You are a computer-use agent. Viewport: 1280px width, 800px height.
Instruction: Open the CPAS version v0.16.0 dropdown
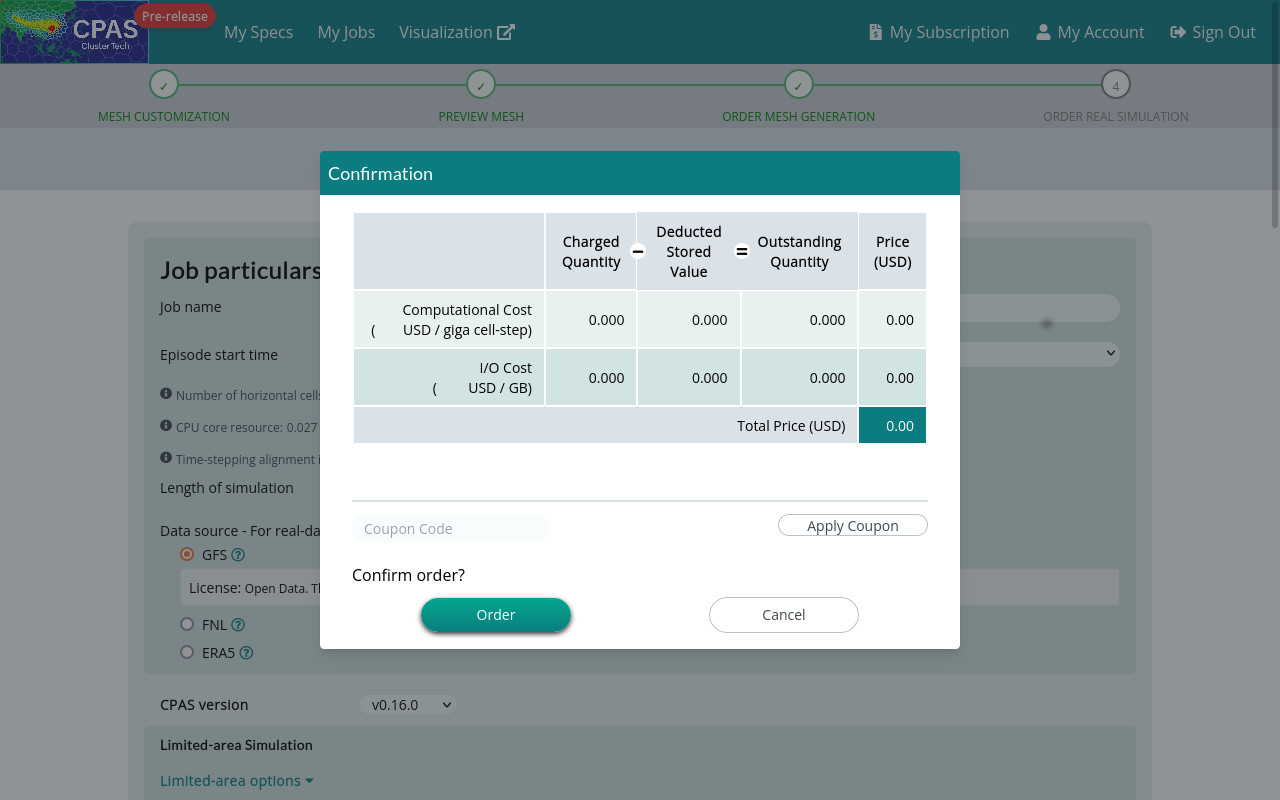pos(408,705)
